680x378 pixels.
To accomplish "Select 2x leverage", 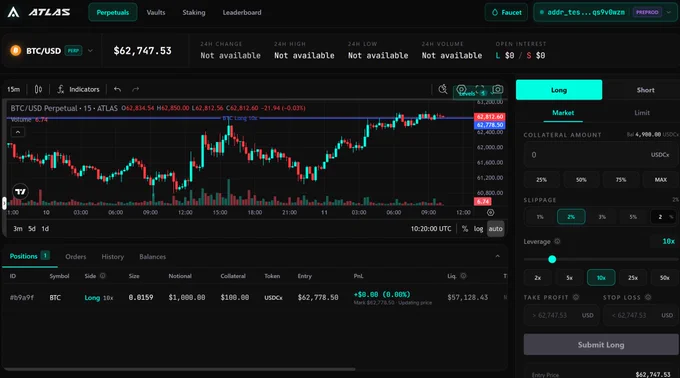I will pos(538,277).
